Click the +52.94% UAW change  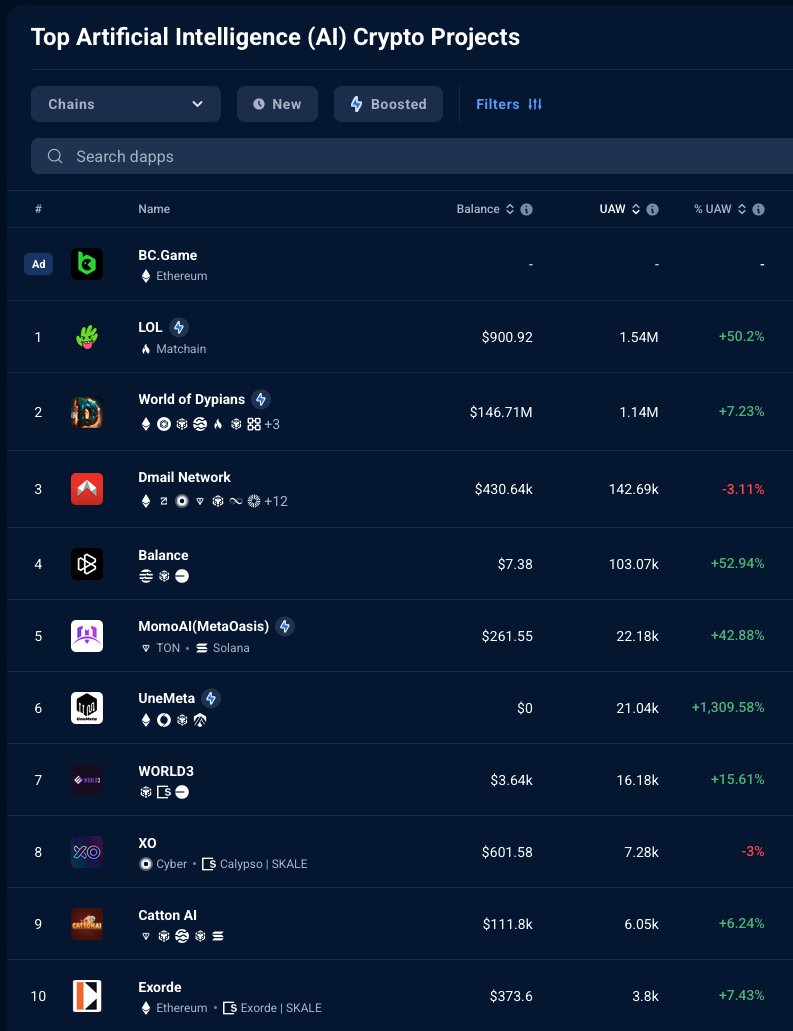click(x=738, y=563)
